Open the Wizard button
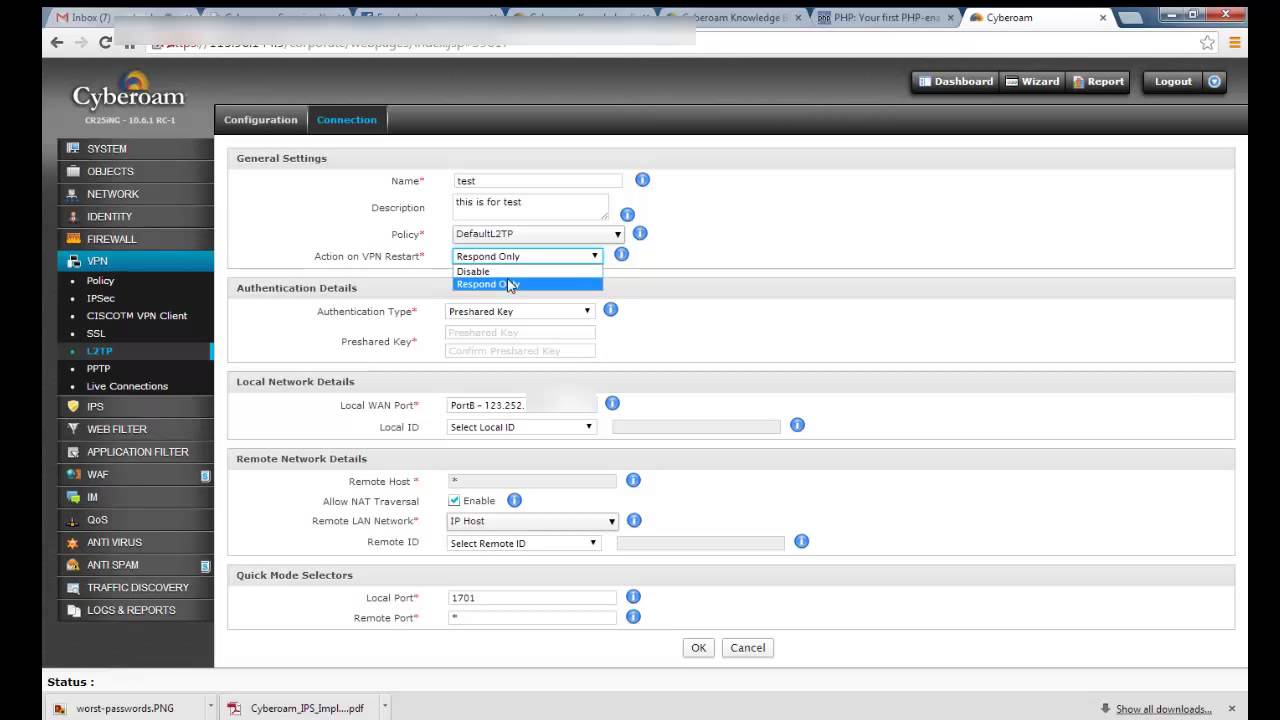1280x720 pixels. pyautogui.click(x=1032, y=82)
